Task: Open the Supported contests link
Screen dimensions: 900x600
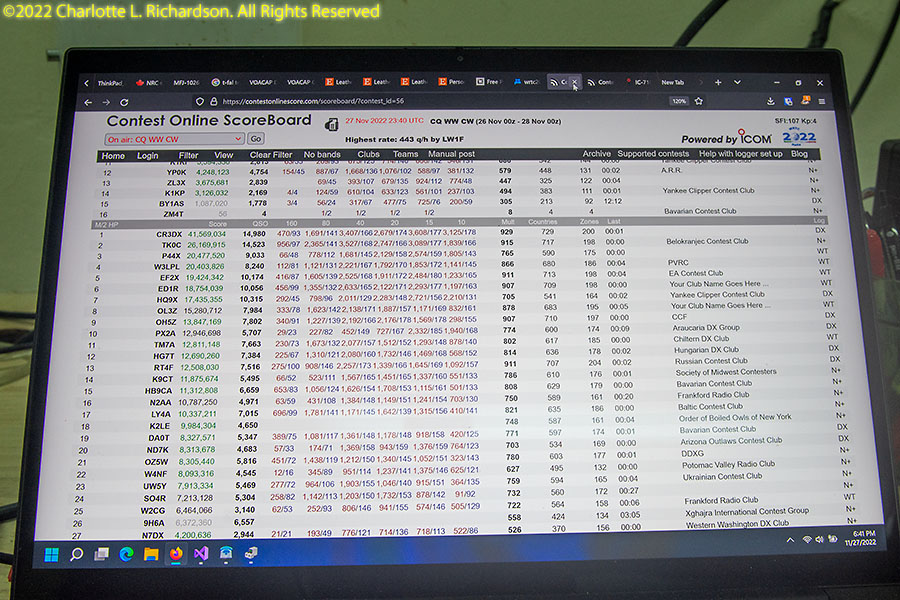Action: 652,154
